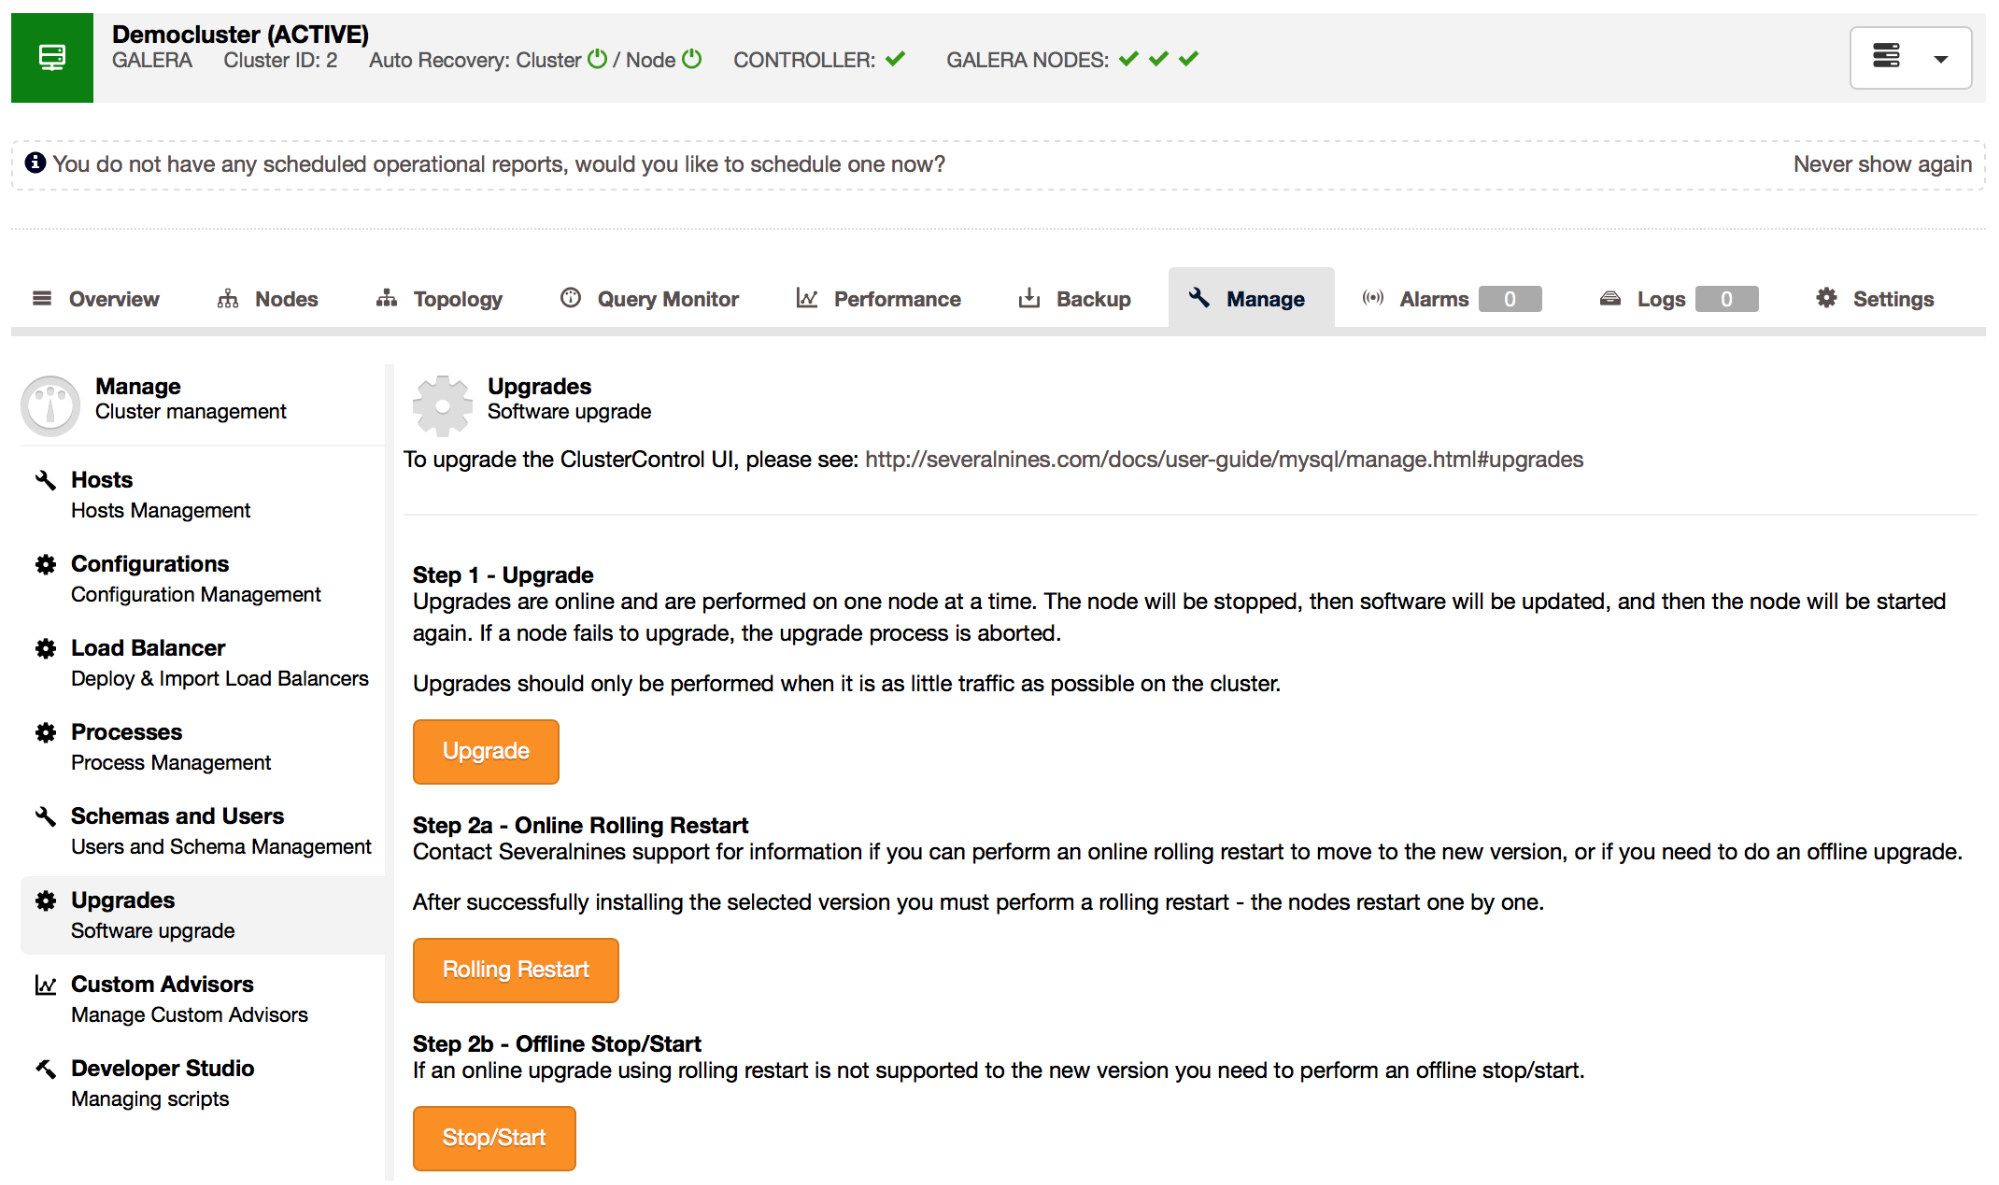Click the Hosts wrench icon
The height and width of the screenshot is (1185, 1999).
45,480
